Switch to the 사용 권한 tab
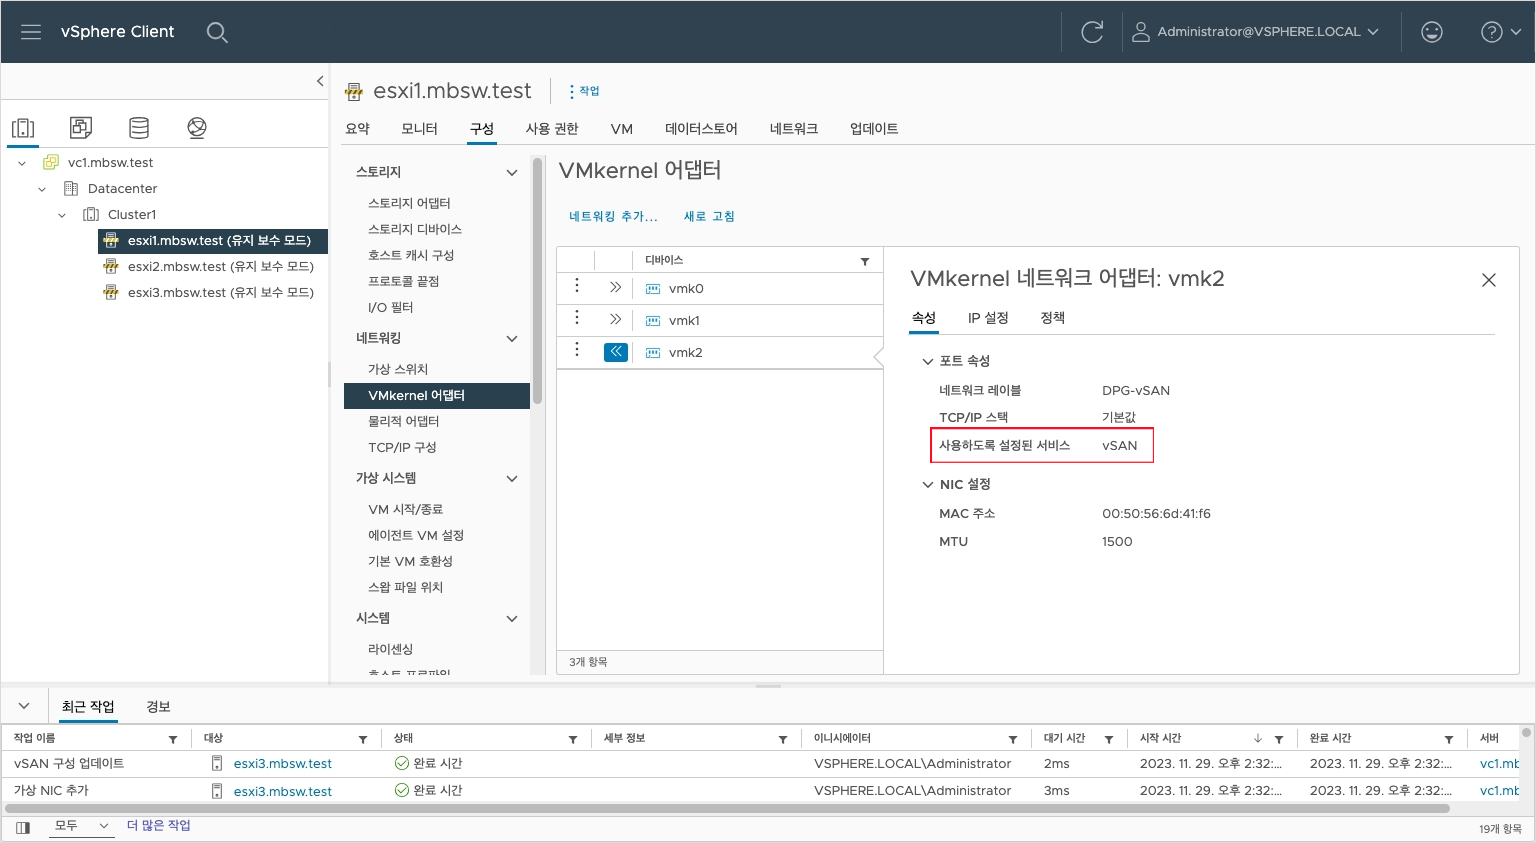This screenshot has height=843, width=1536. [552, 129]
